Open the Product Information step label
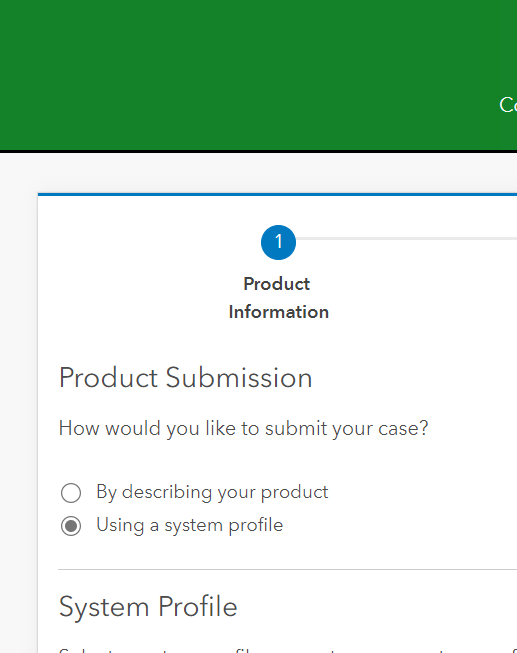The width and height of the screenshot is (517, 653). click(x=278, y=298)
